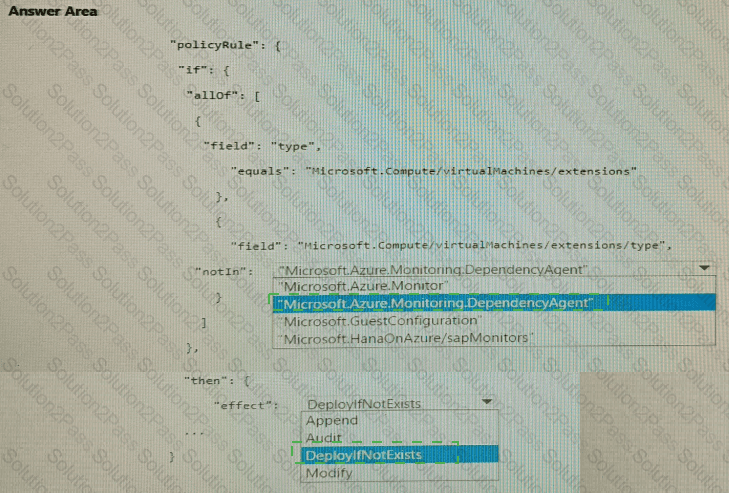
Task: Choose Audit effect option
Action: [400, 438]
